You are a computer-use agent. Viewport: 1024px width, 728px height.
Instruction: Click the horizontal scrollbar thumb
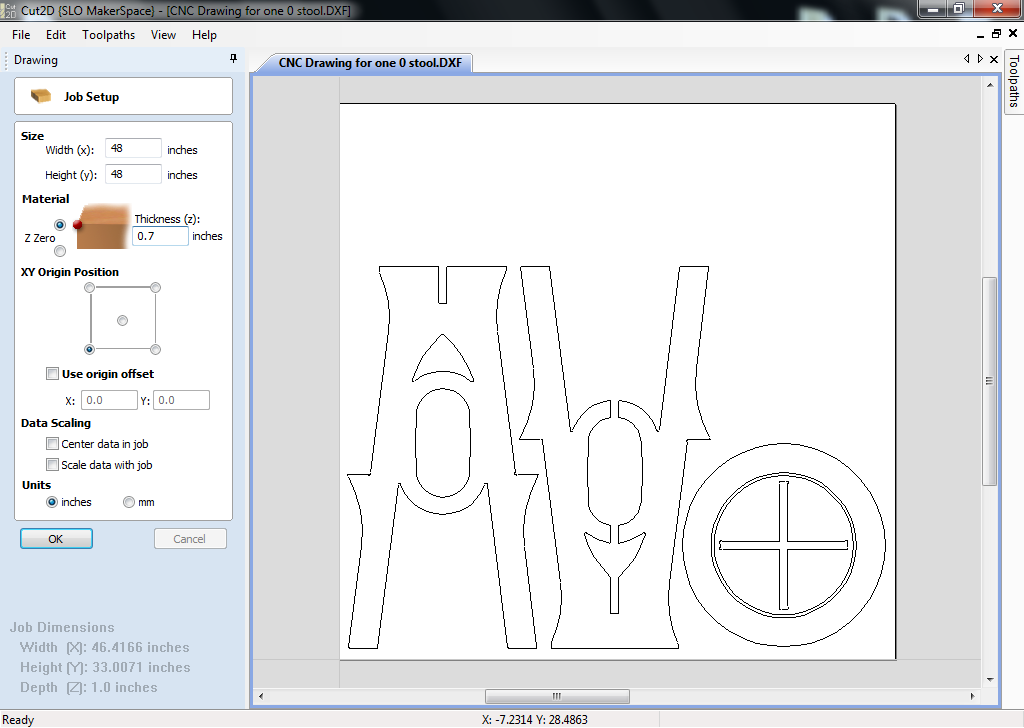pos(557,696)
